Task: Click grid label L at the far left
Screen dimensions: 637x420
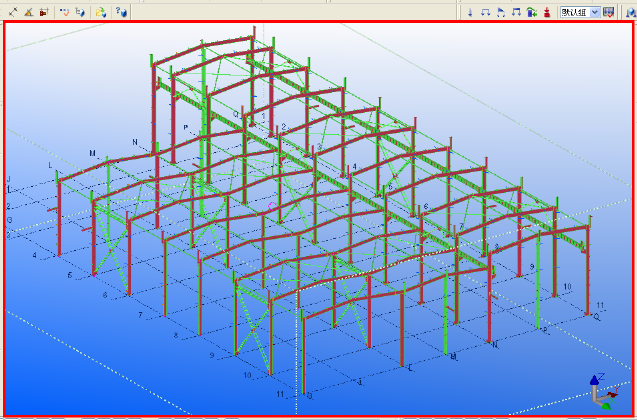Action: (51, 165)
